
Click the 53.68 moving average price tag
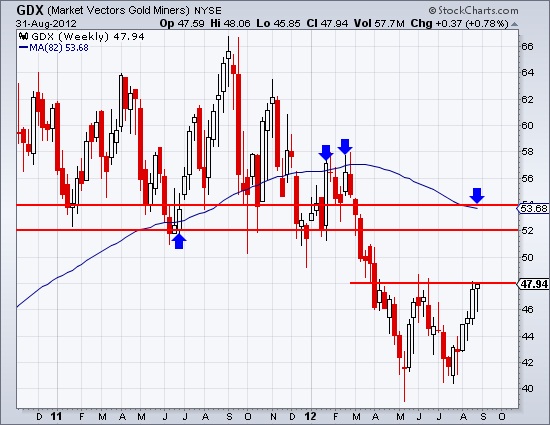click(533, 209)
